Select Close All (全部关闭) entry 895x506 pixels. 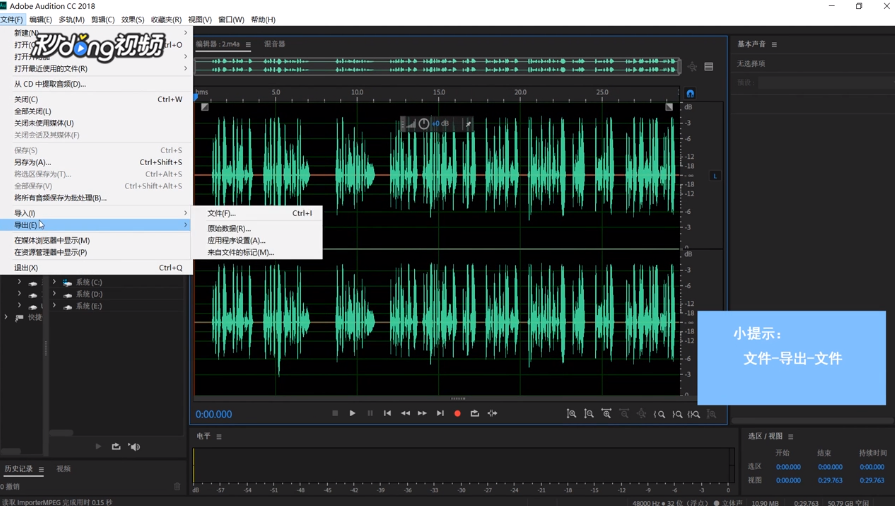tap(96, 111)
